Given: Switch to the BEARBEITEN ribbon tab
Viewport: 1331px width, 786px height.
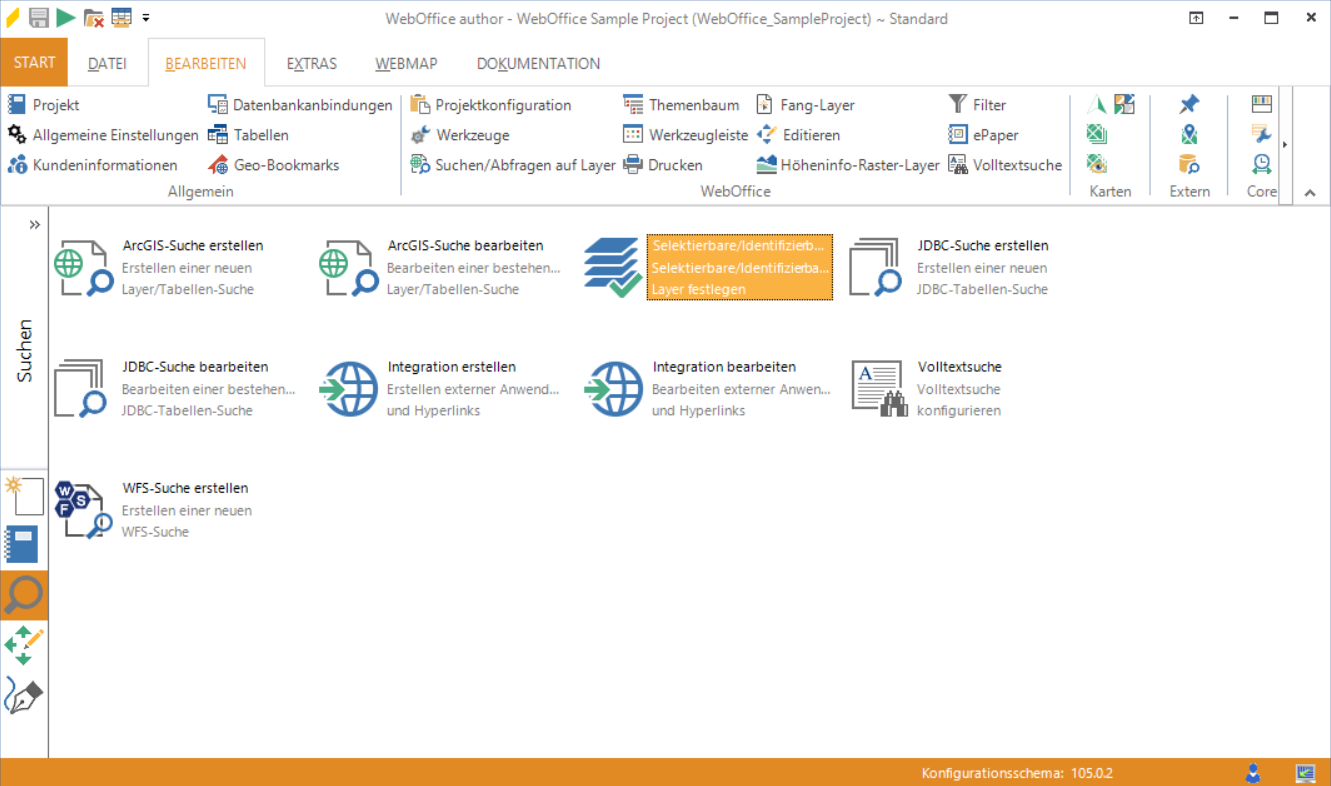Looking at the screenshot, I should click(206, 63).
